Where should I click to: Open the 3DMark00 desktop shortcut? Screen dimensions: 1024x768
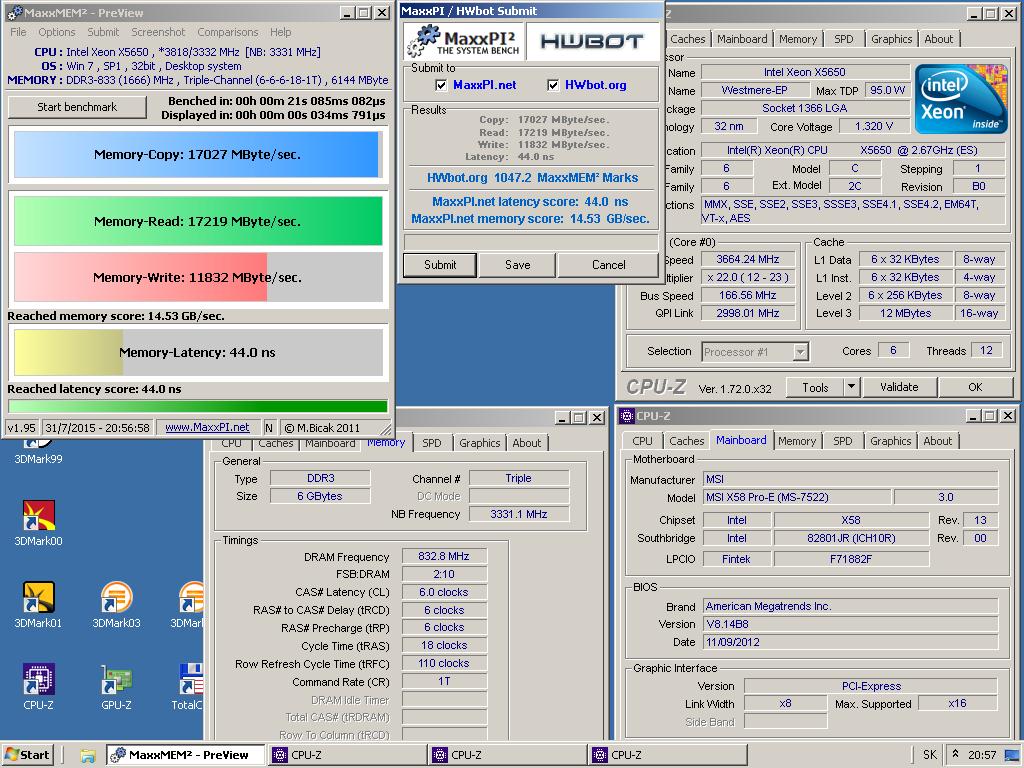click(x=39, y=522)
